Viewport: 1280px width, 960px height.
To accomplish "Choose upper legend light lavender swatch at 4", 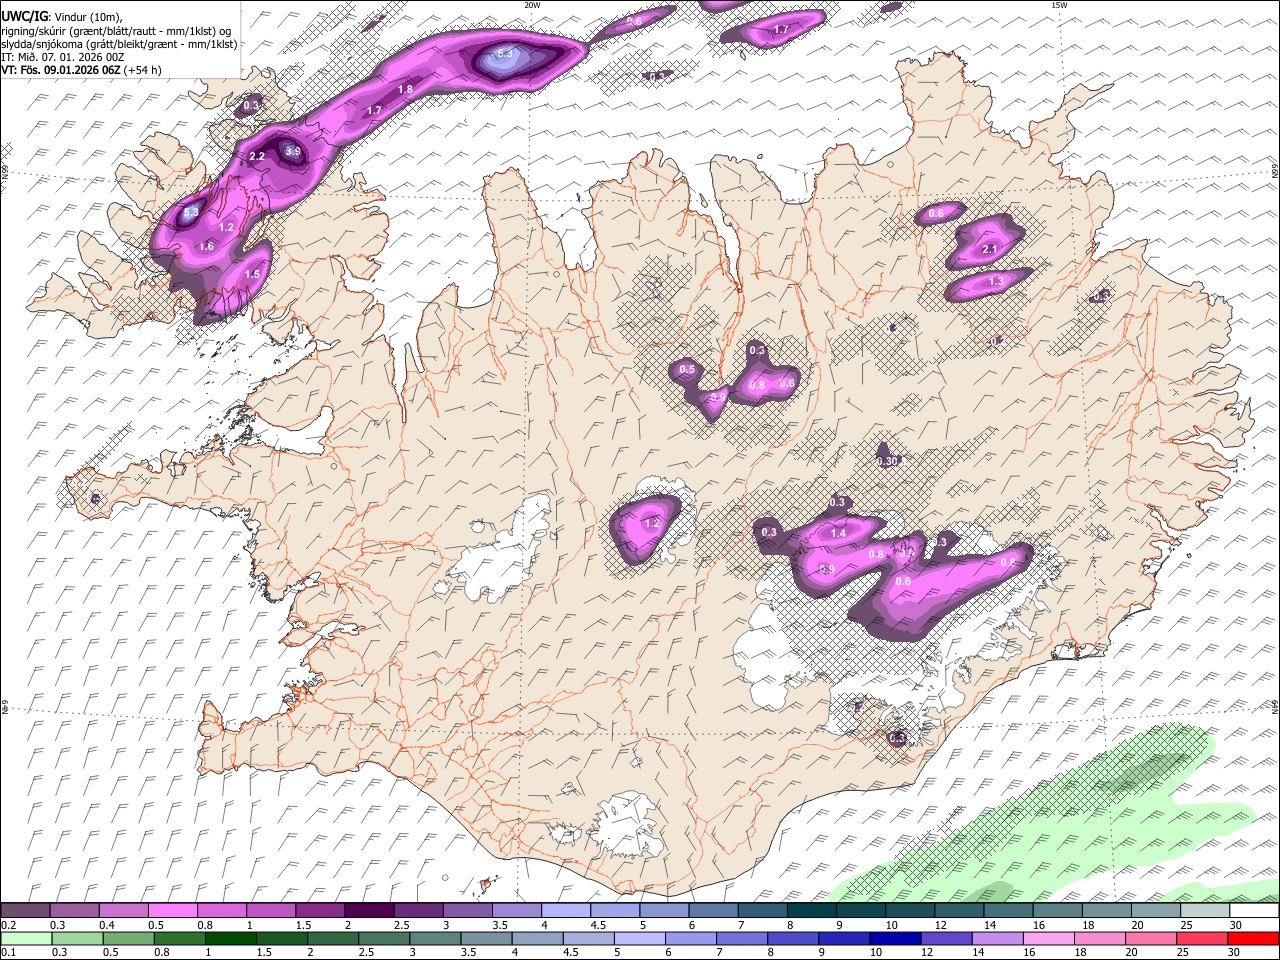I will pyautogui.click(x=565, y=911).
